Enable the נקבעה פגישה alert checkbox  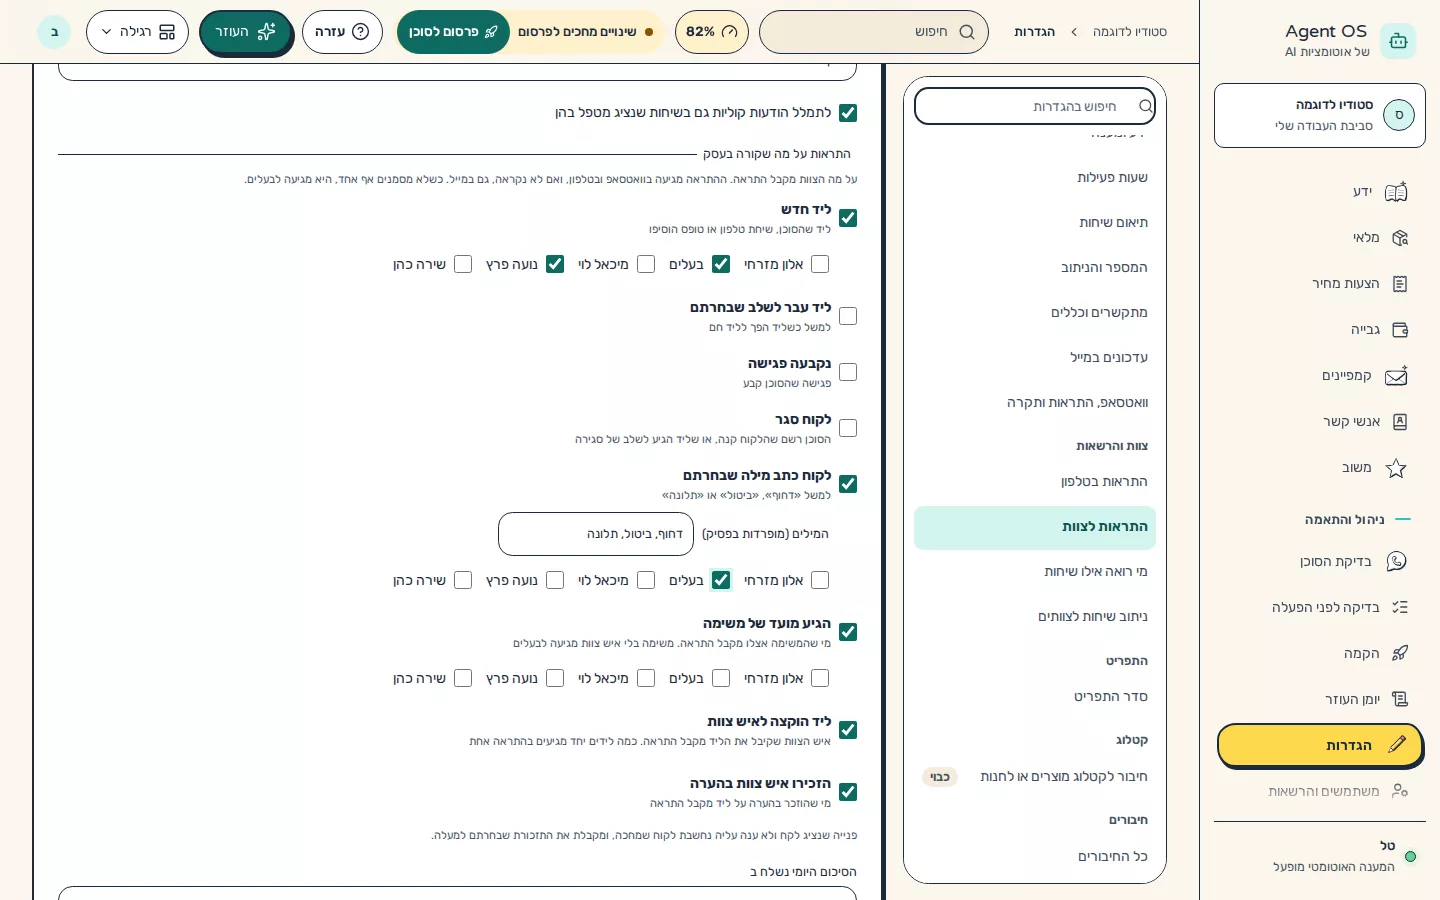pos(848,372)
